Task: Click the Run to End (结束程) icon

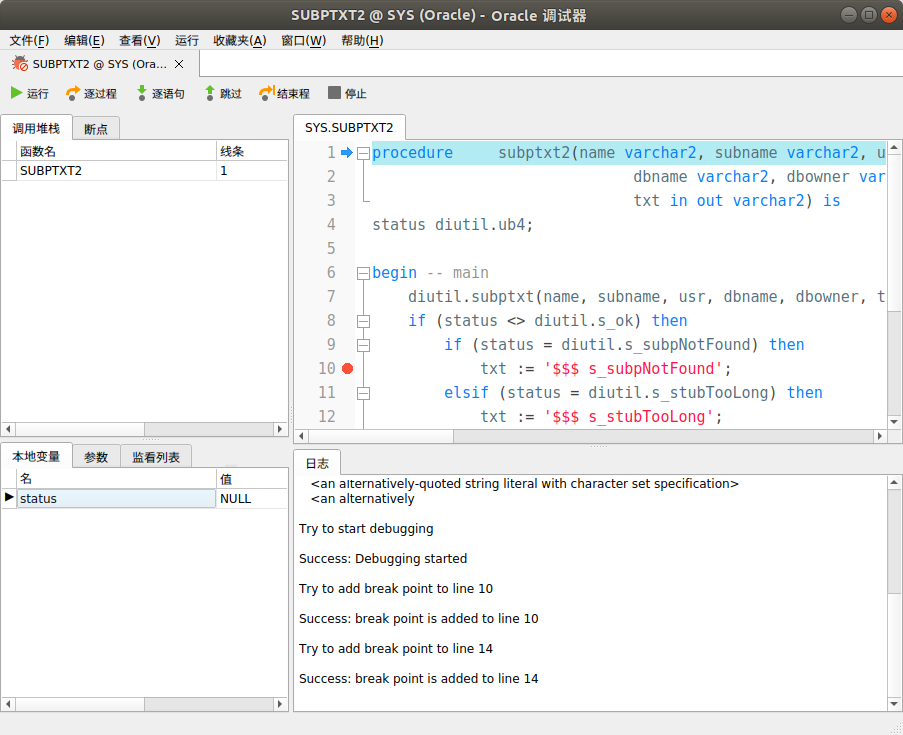Action: tap(267, 93)
